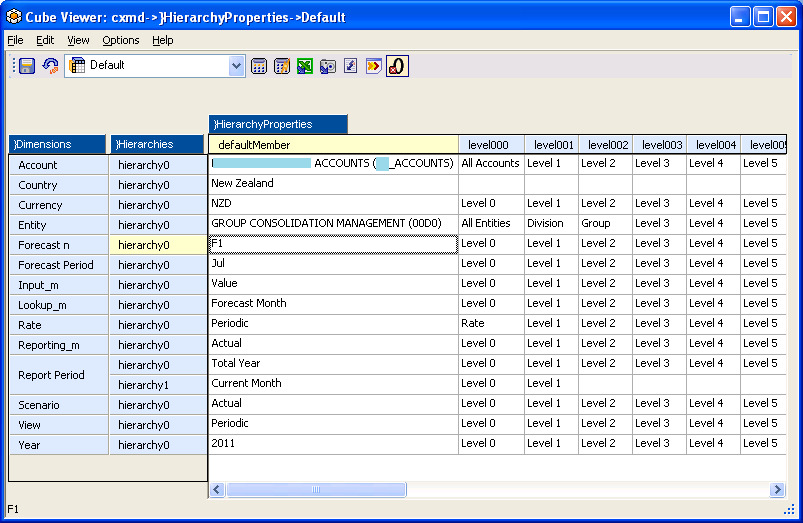Image resolution: width=803 pixels, height=523 pixels.
Task: Click the 2011 cell in Year row
Action: click(x=333, y=444)
